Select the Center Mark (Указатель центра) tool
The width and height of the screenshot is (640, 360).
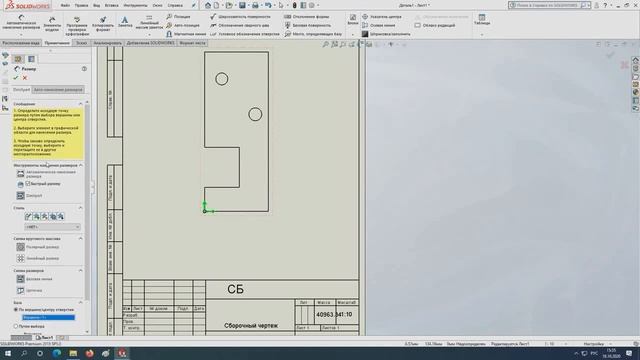382,17
